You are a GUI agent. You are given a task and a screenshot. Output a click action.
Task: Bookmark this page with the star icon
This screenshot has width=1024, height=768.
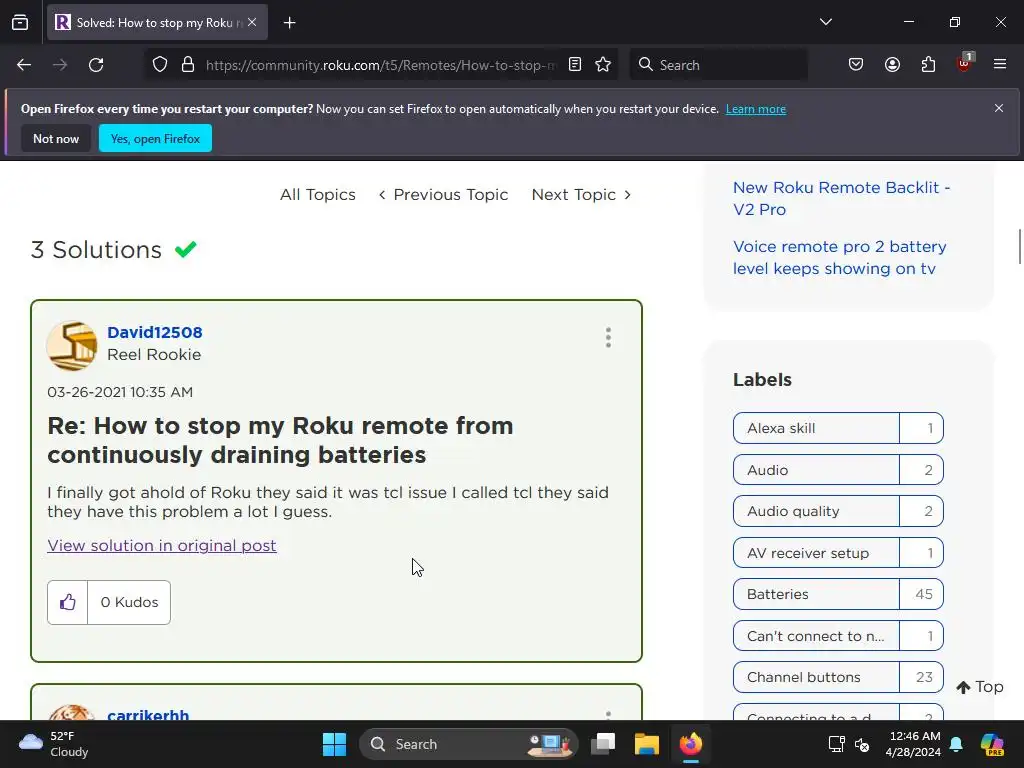(x=603, y=65)
